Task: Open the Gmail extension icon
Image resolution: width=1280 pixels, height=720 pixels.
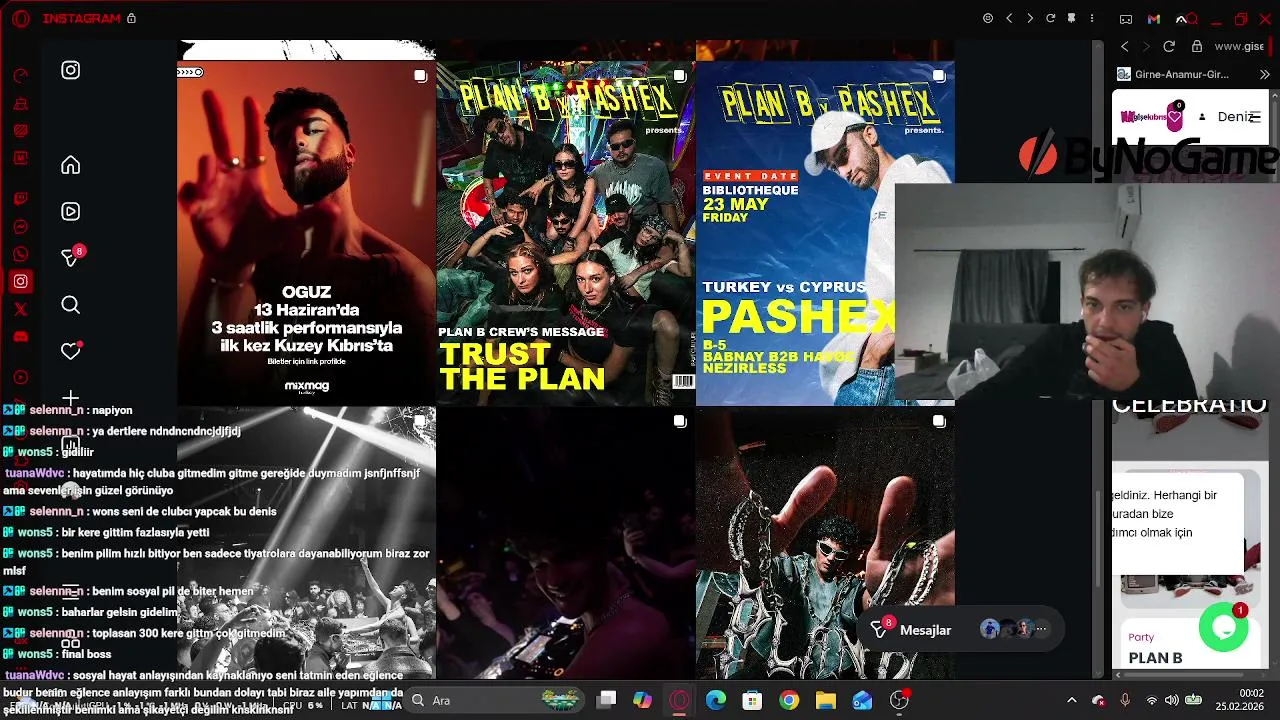Action: (1154, 19)
